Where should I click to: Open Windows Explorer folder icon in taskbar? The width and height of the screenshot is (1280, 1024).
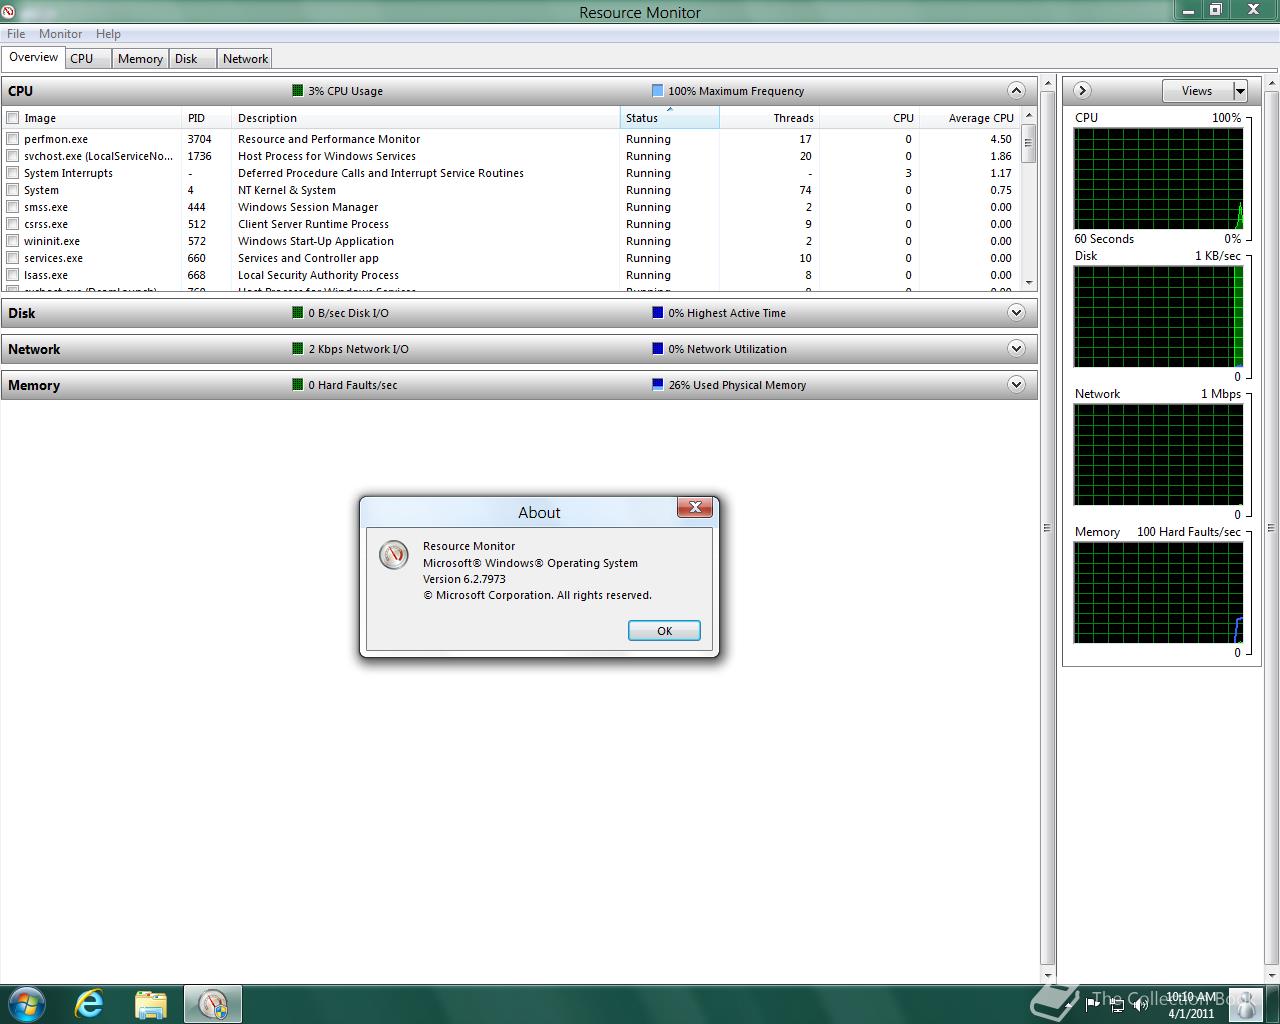(x=151, y=1003)
